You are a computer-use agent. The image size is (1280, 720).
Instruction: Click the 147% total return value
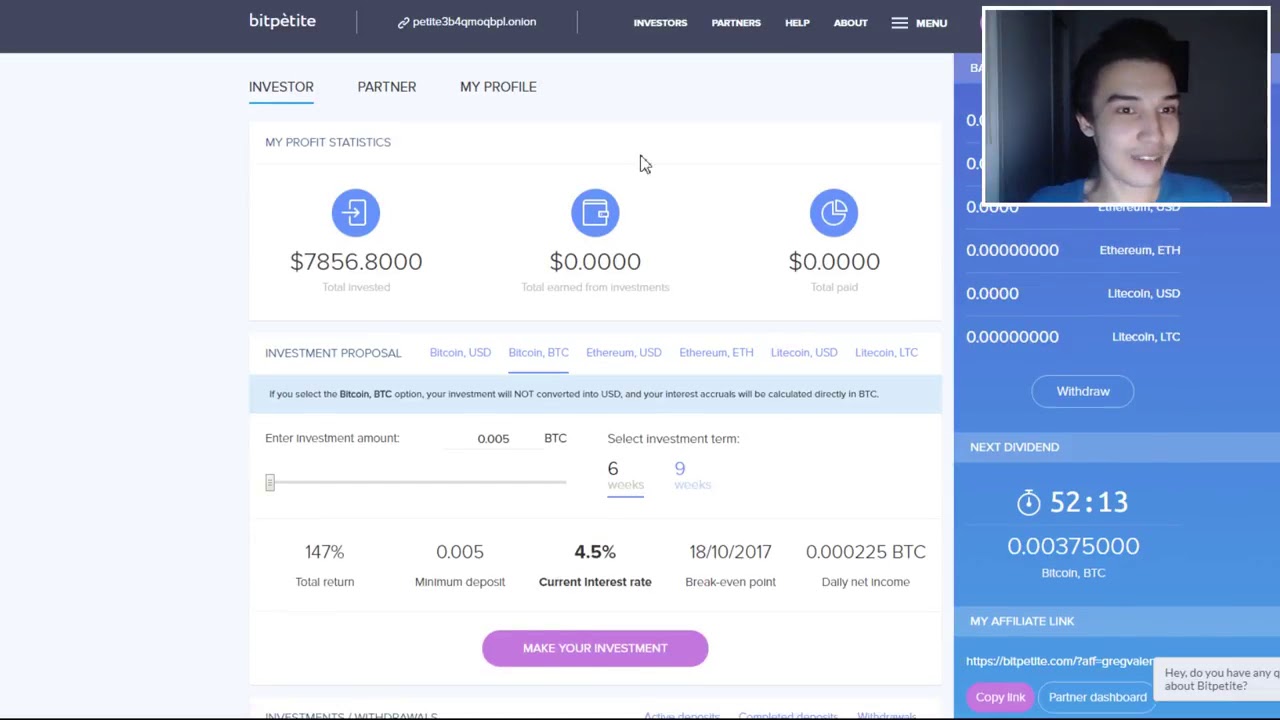coord(324,552)
